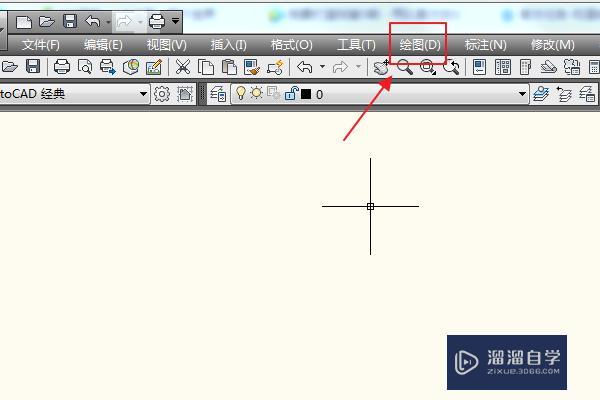600x400 pixels.
Task: Expand redo list in standard toolbar
Action: click(x=358, y=67)
